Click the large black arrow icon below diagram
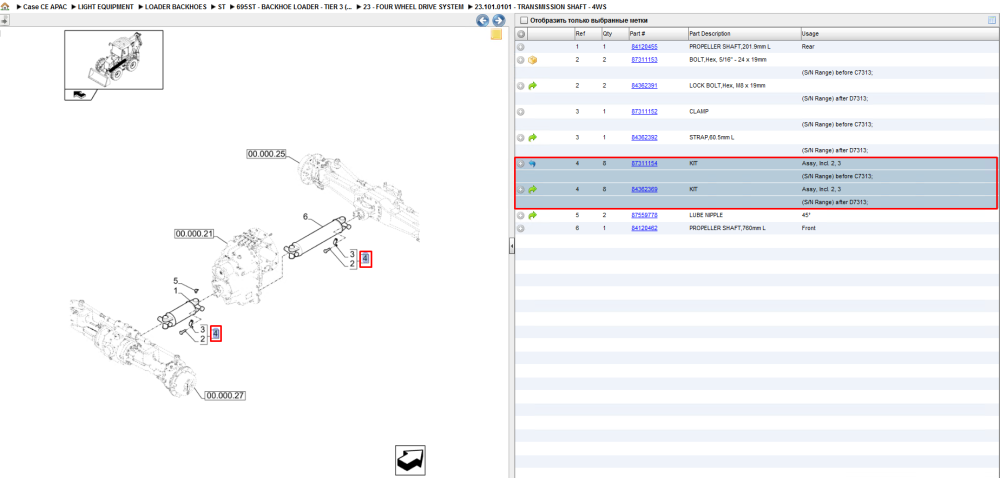The image size is (1000, 478). pyautogui.click(x=410, y=460)
